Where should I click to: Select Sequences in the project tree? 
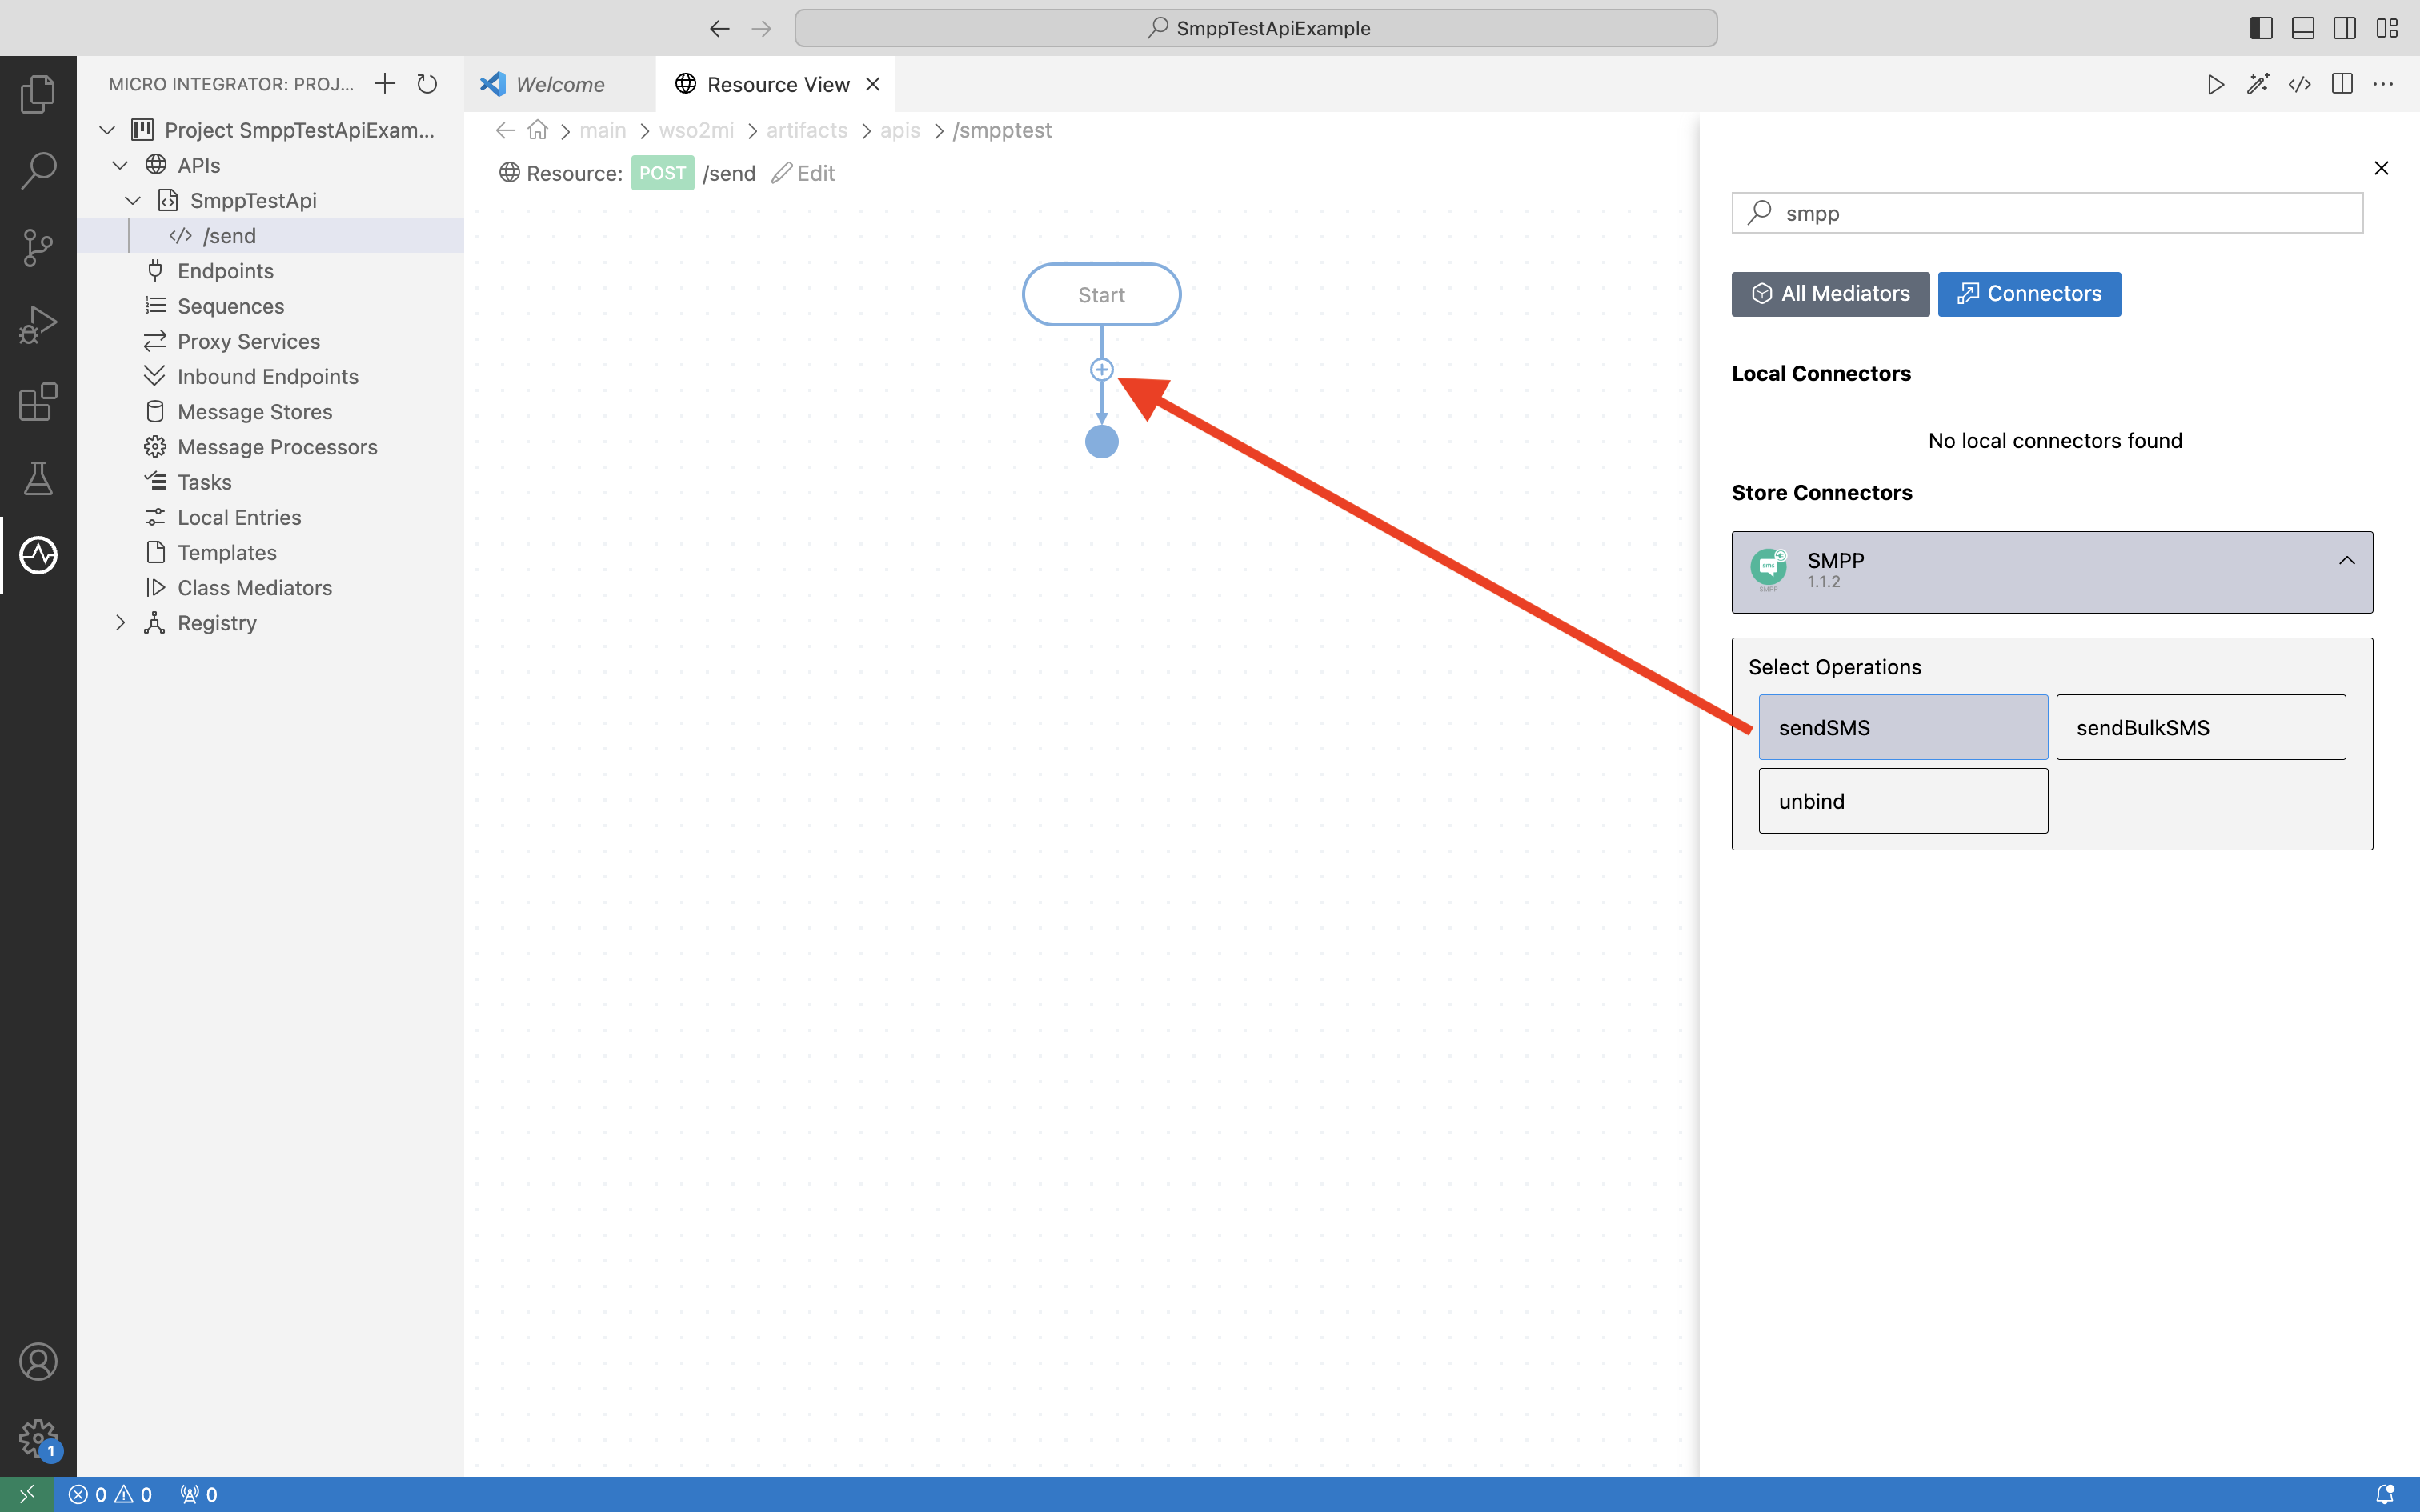pyautogui.click(x=270, y=306)
